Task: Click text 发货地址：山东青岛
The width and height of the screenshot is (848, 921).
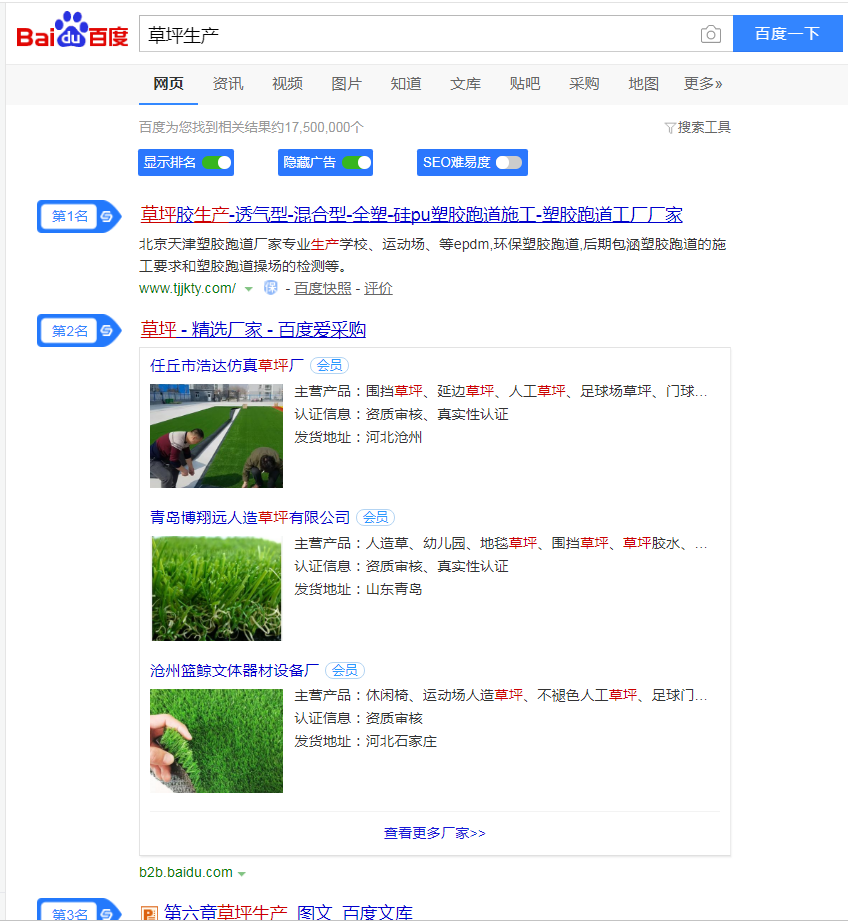Action: pos(358,590)
